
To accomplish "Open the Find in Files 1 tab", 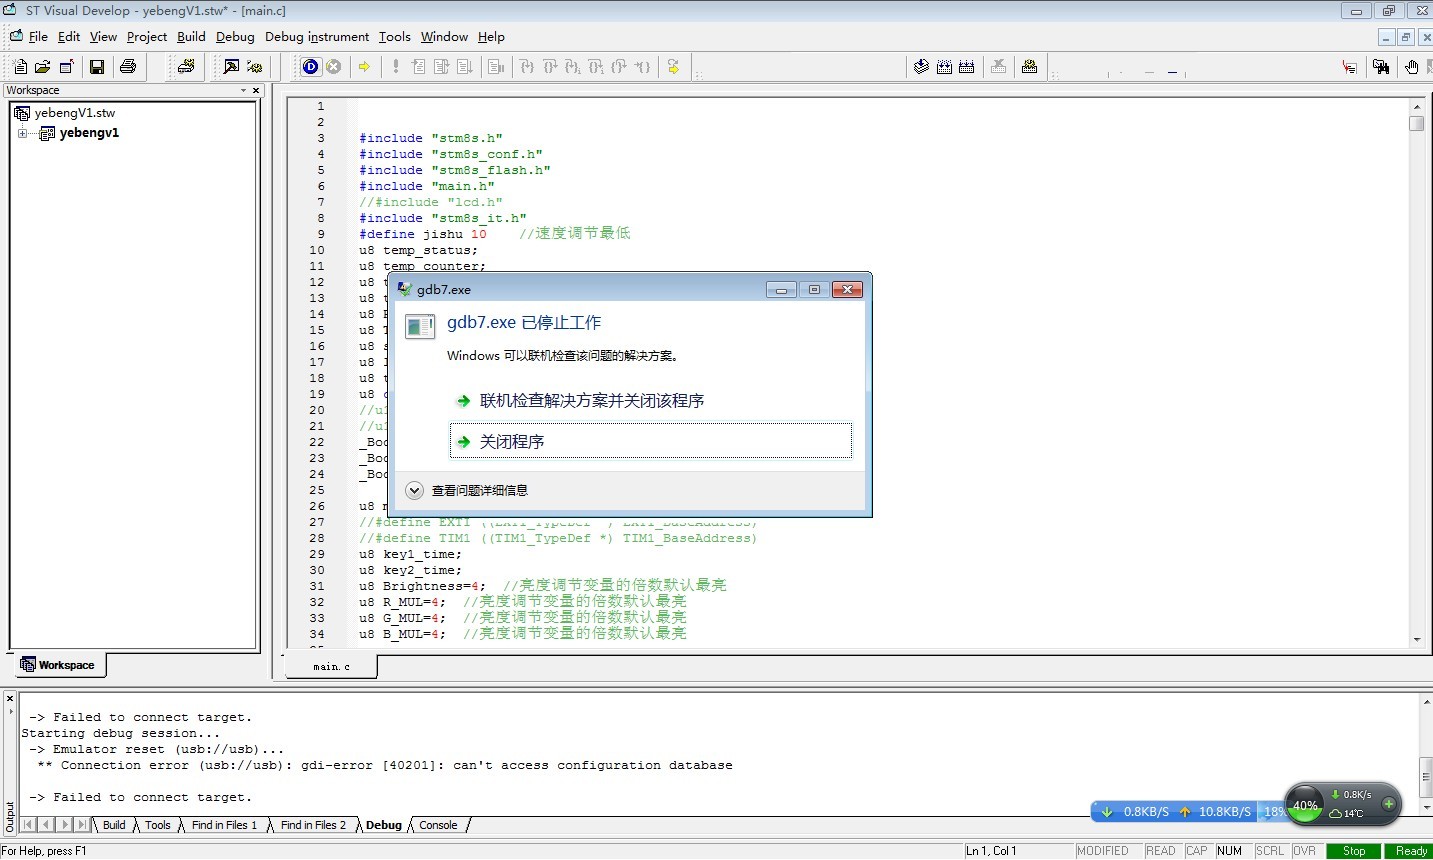I will (224, 825).
